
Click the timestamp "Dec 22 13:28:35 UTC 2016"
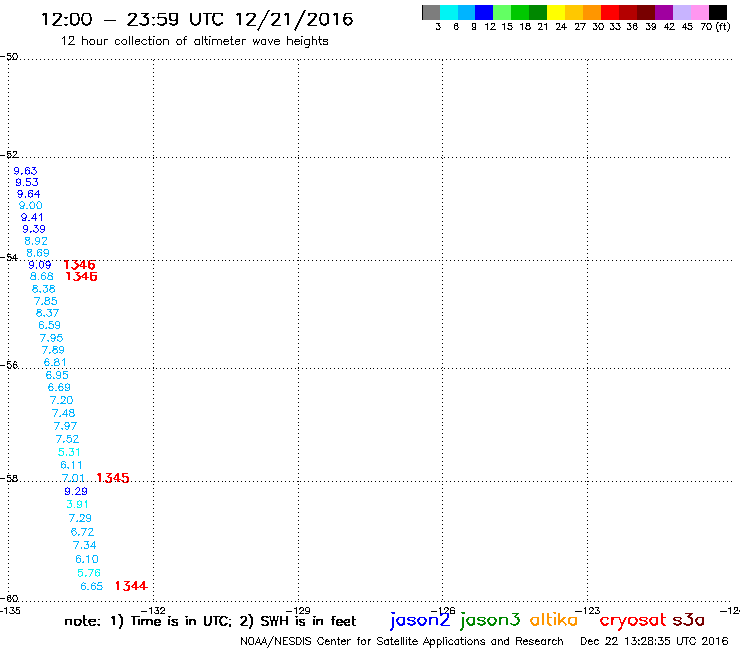tap(654, 641)
